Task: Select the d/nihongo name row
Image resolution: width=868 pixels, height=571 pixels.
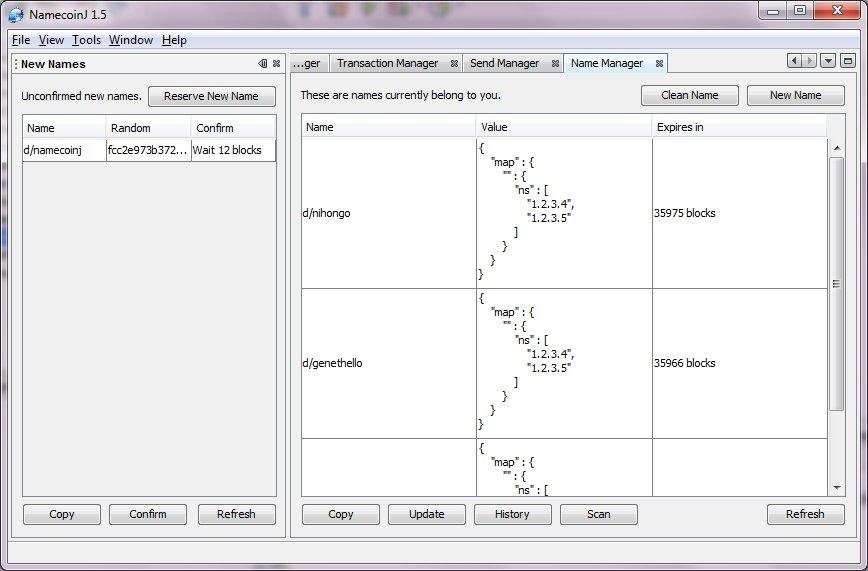Action: (x=564, y=213)
